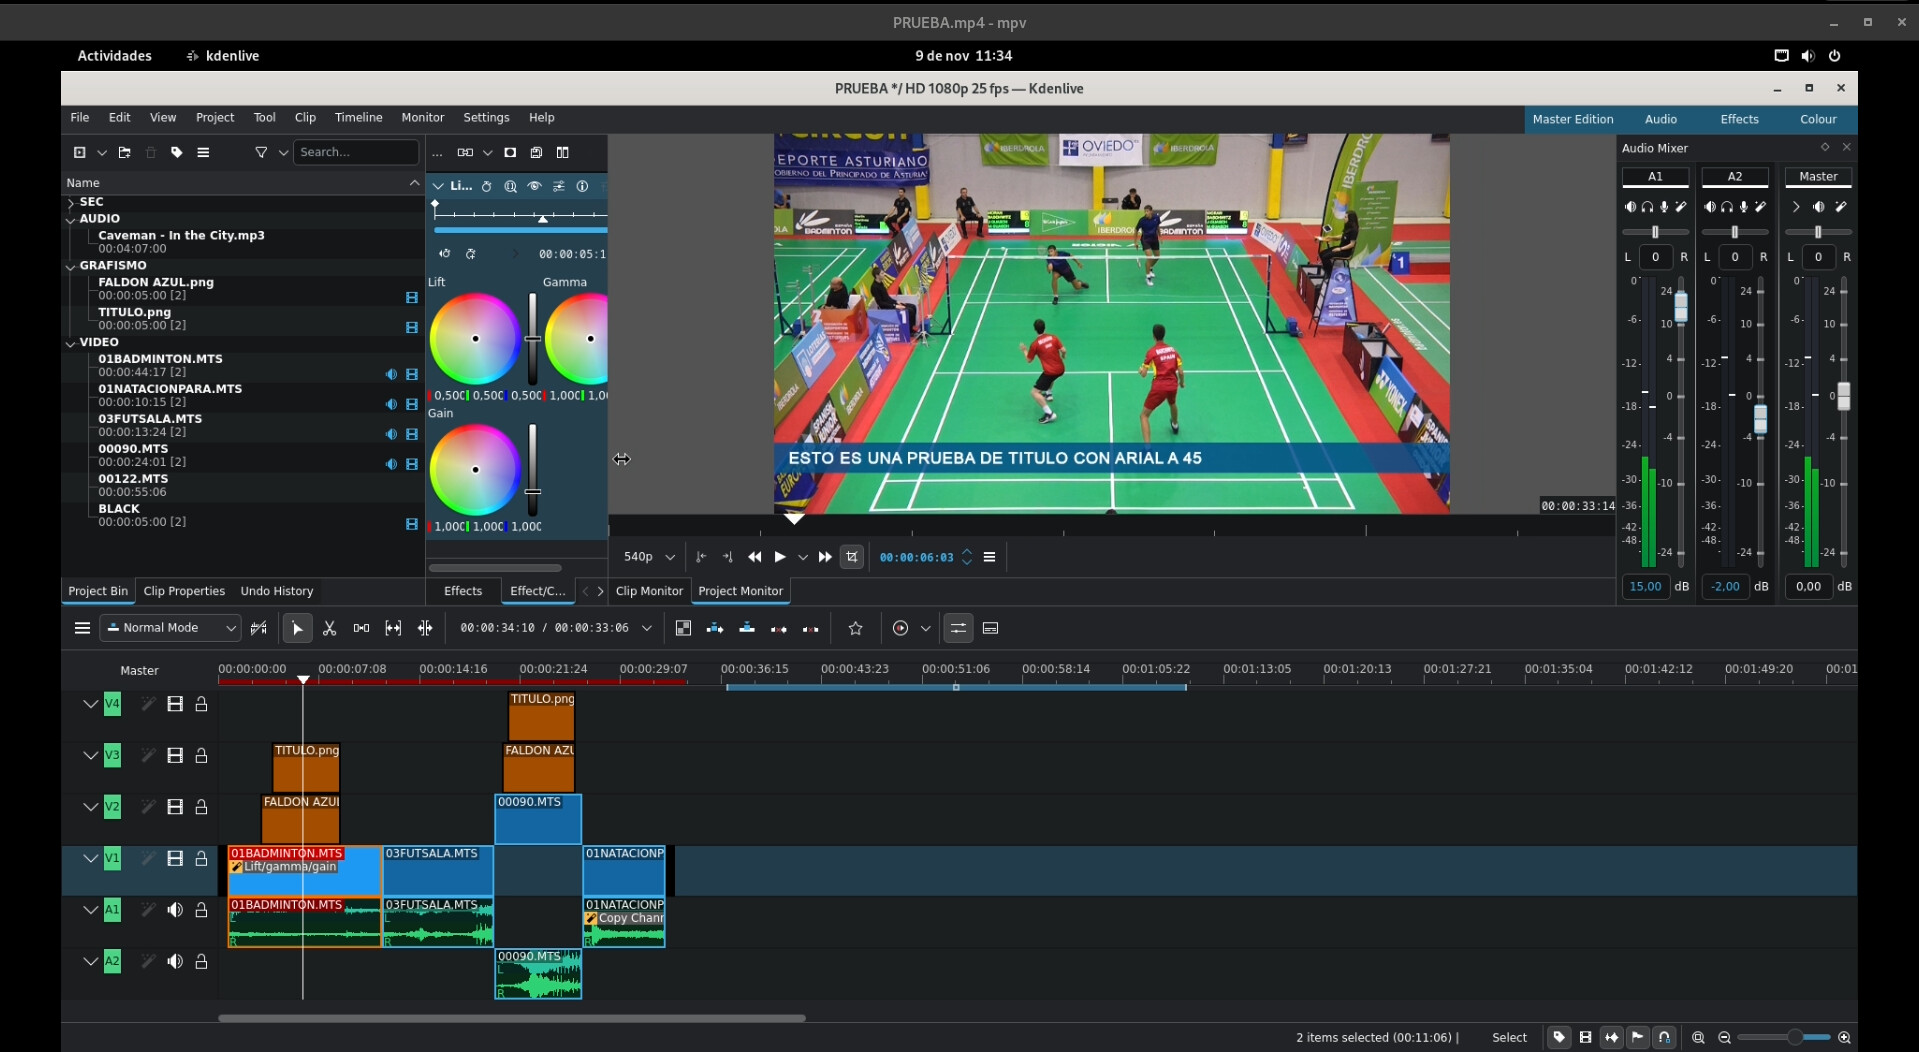Select the razor cut tool
1919x1052 pixels.
tap(329, 628)
